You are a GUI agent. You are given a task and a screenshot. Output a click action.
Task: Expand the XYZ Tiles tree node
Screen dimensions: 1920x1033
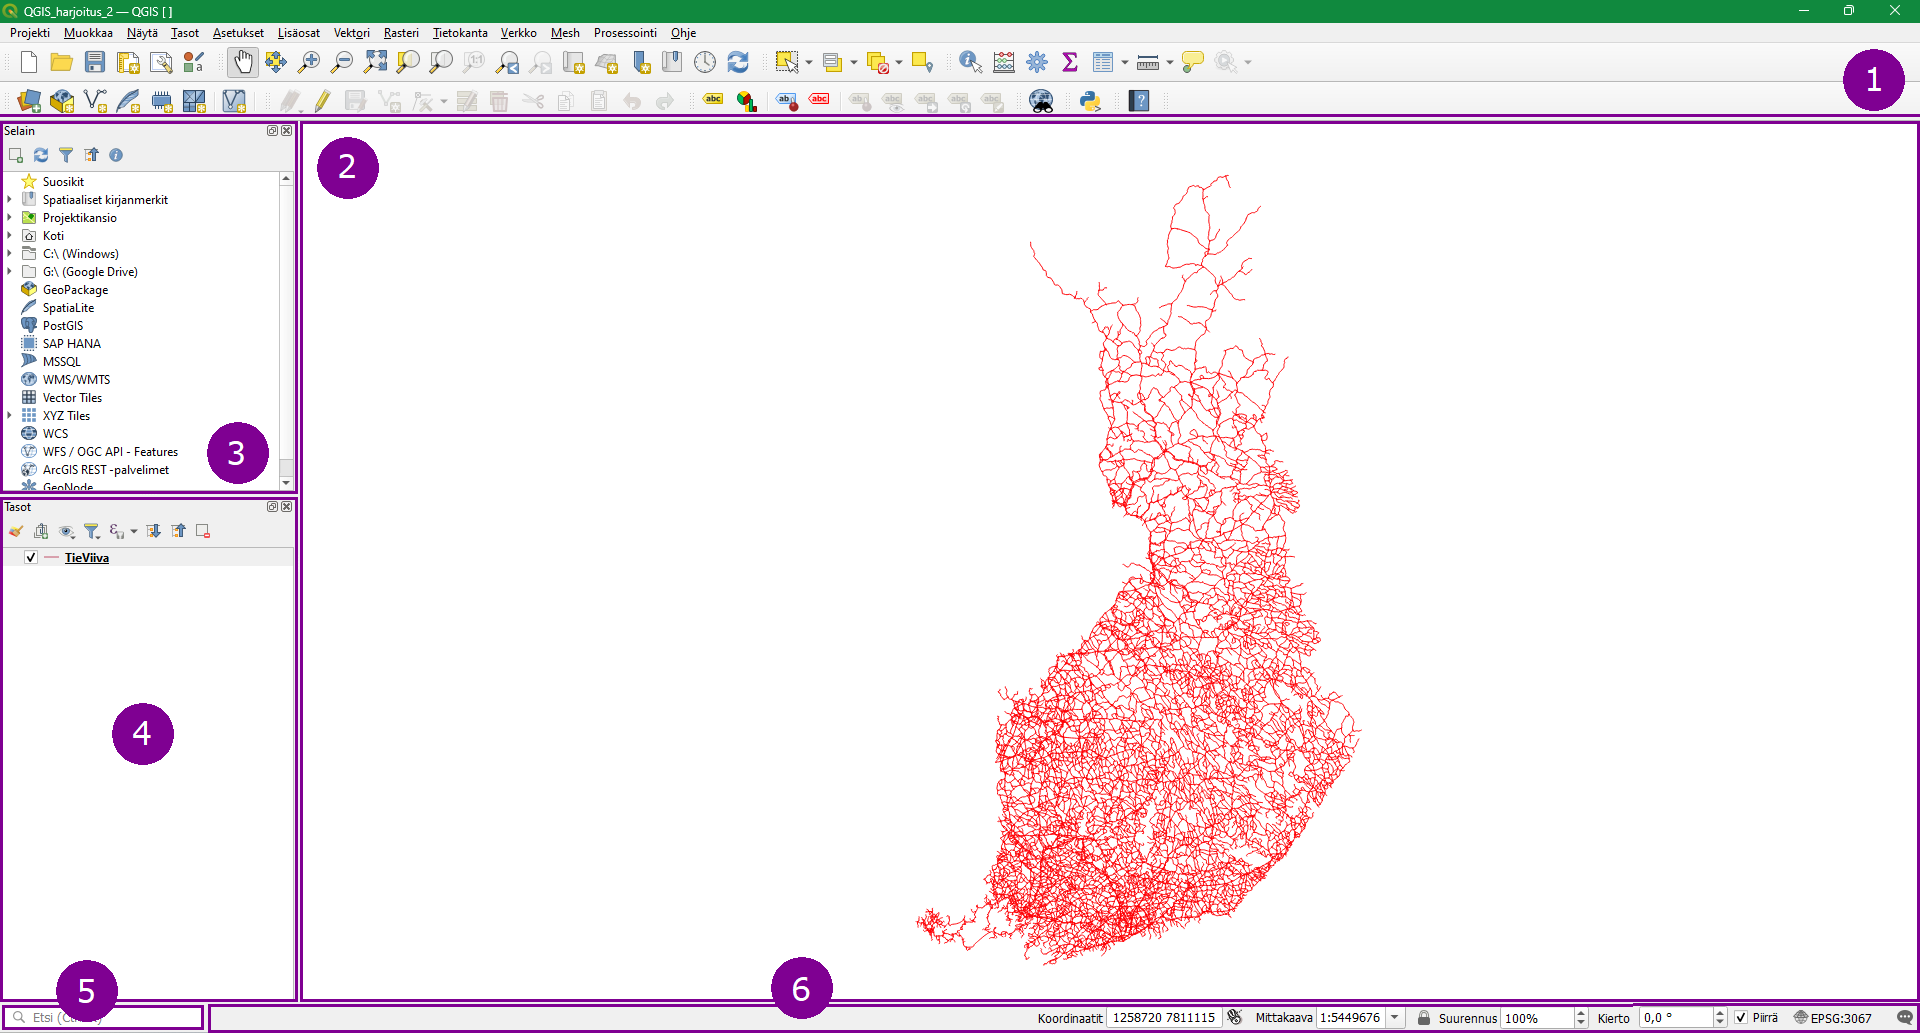(x=10, y=416)
